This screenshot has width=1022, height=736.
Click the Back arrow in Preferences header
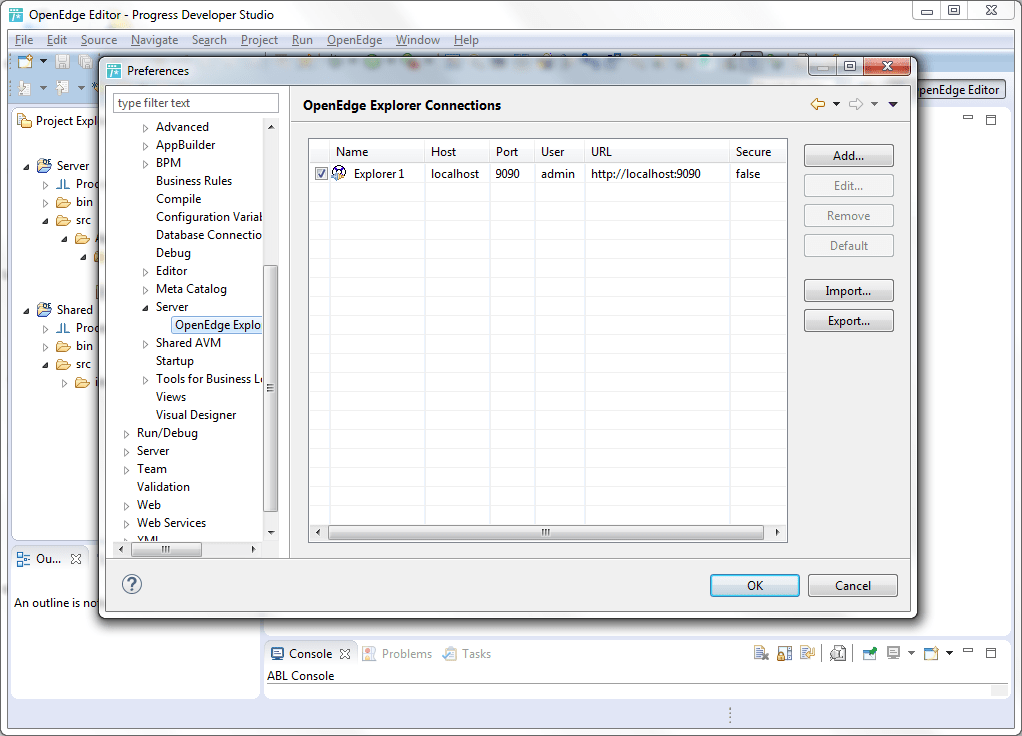[817, 104]
